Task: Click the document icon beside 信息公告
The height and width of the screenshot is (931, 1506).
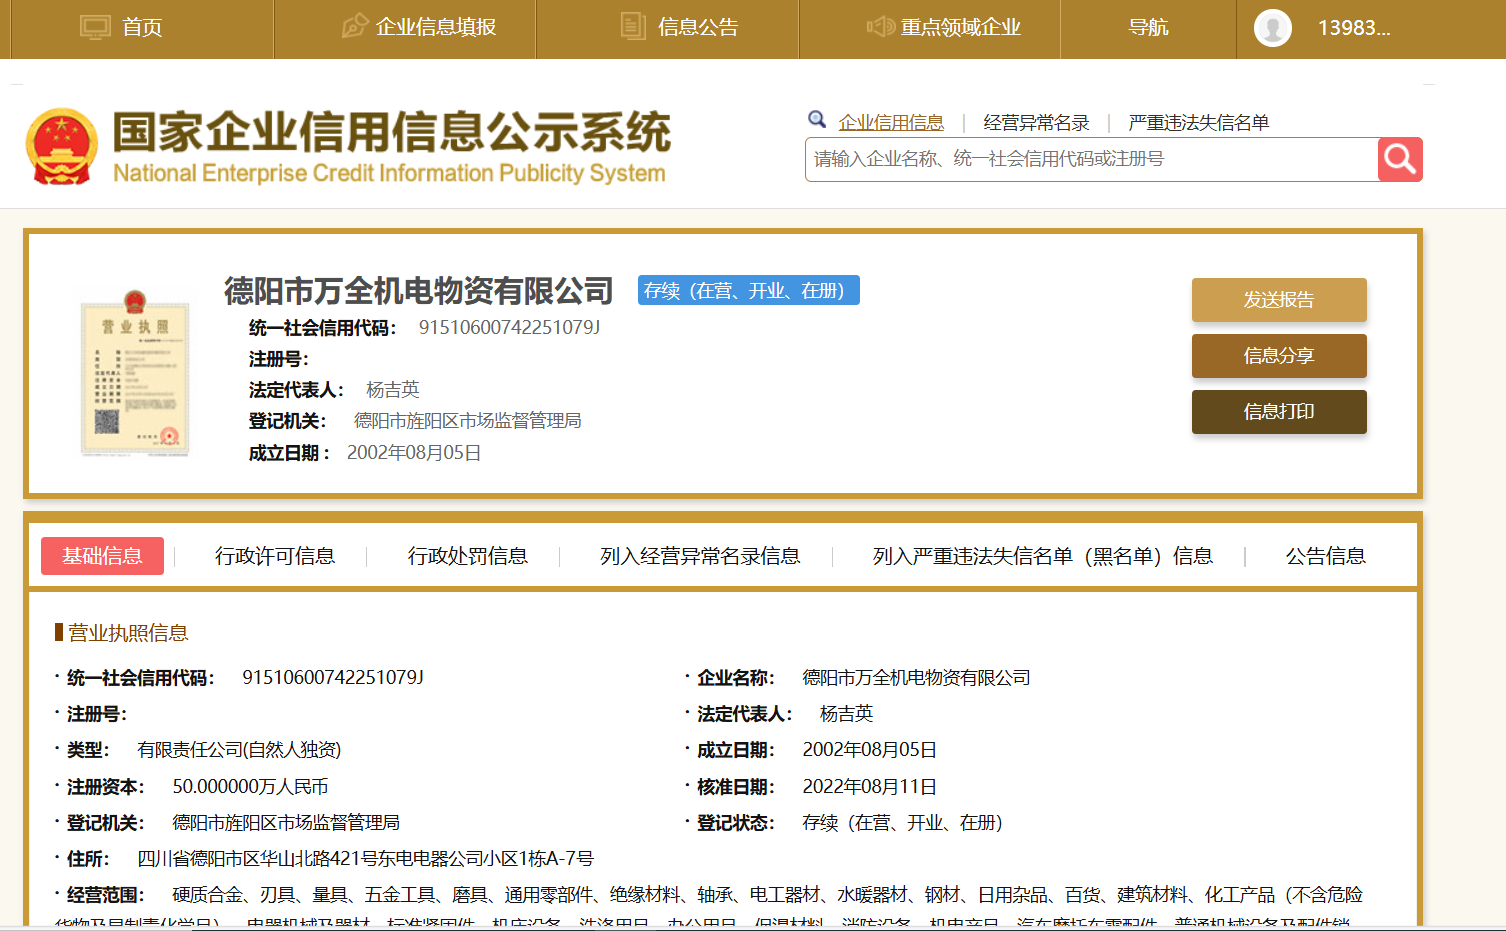Action: pyautogui.click(x=633, y=27)
